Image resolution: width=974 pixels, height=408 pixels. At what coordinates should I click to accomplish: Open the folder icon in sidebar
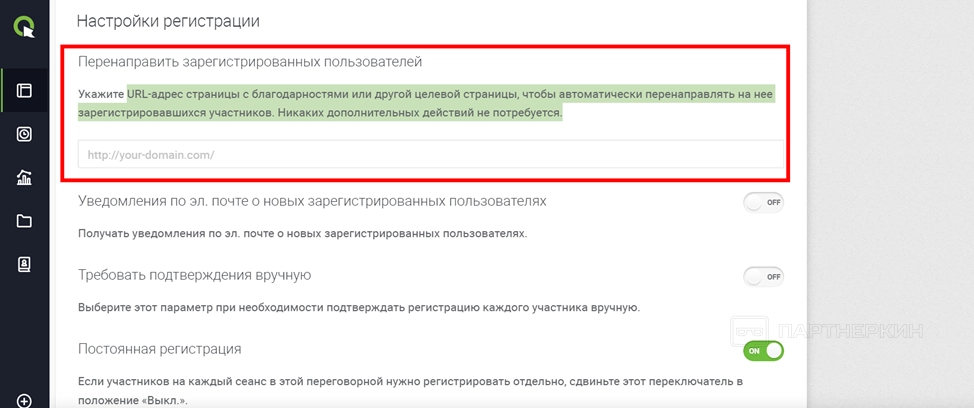tap(24, 221)
